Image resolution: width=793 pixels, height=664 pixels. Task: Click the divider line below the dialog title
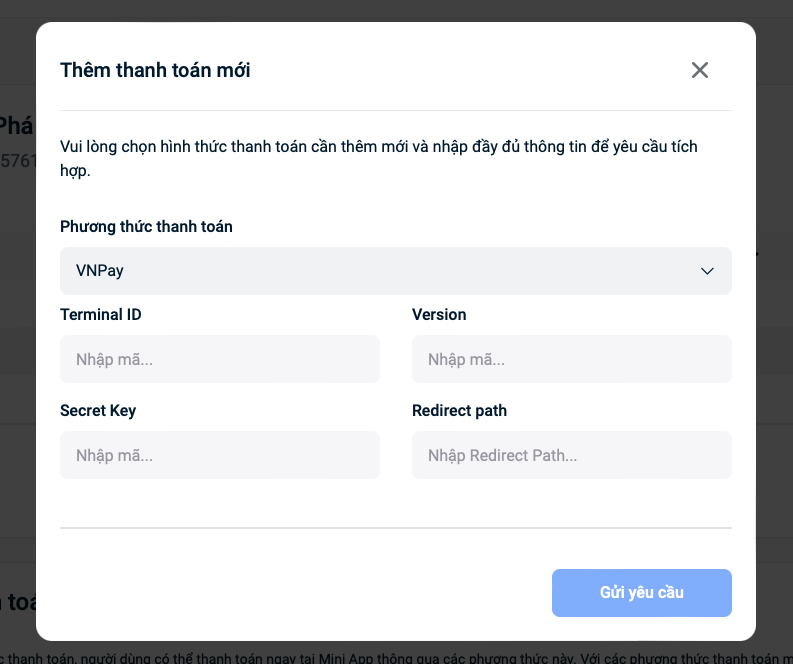[395, 110]
